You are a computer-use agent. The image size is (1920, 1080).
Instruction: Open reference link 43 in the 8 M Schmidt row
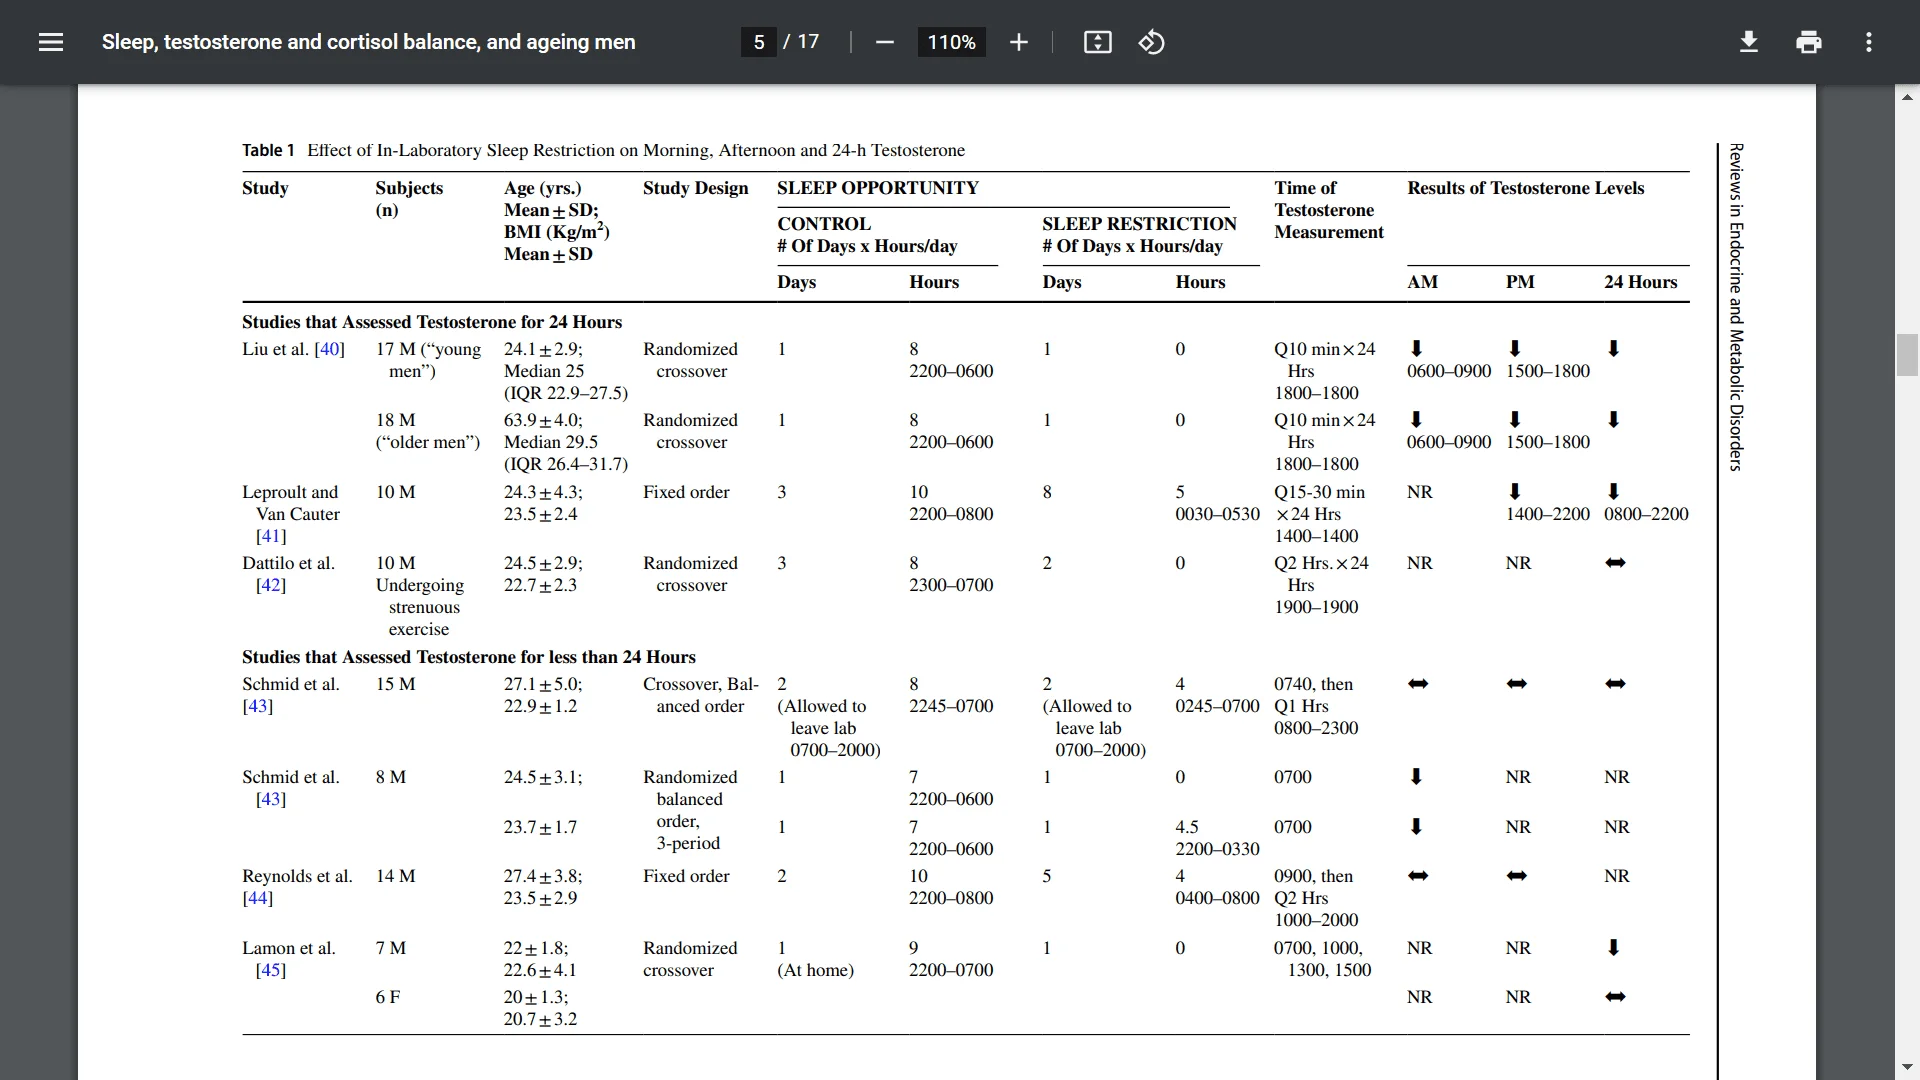click(271, 799)
